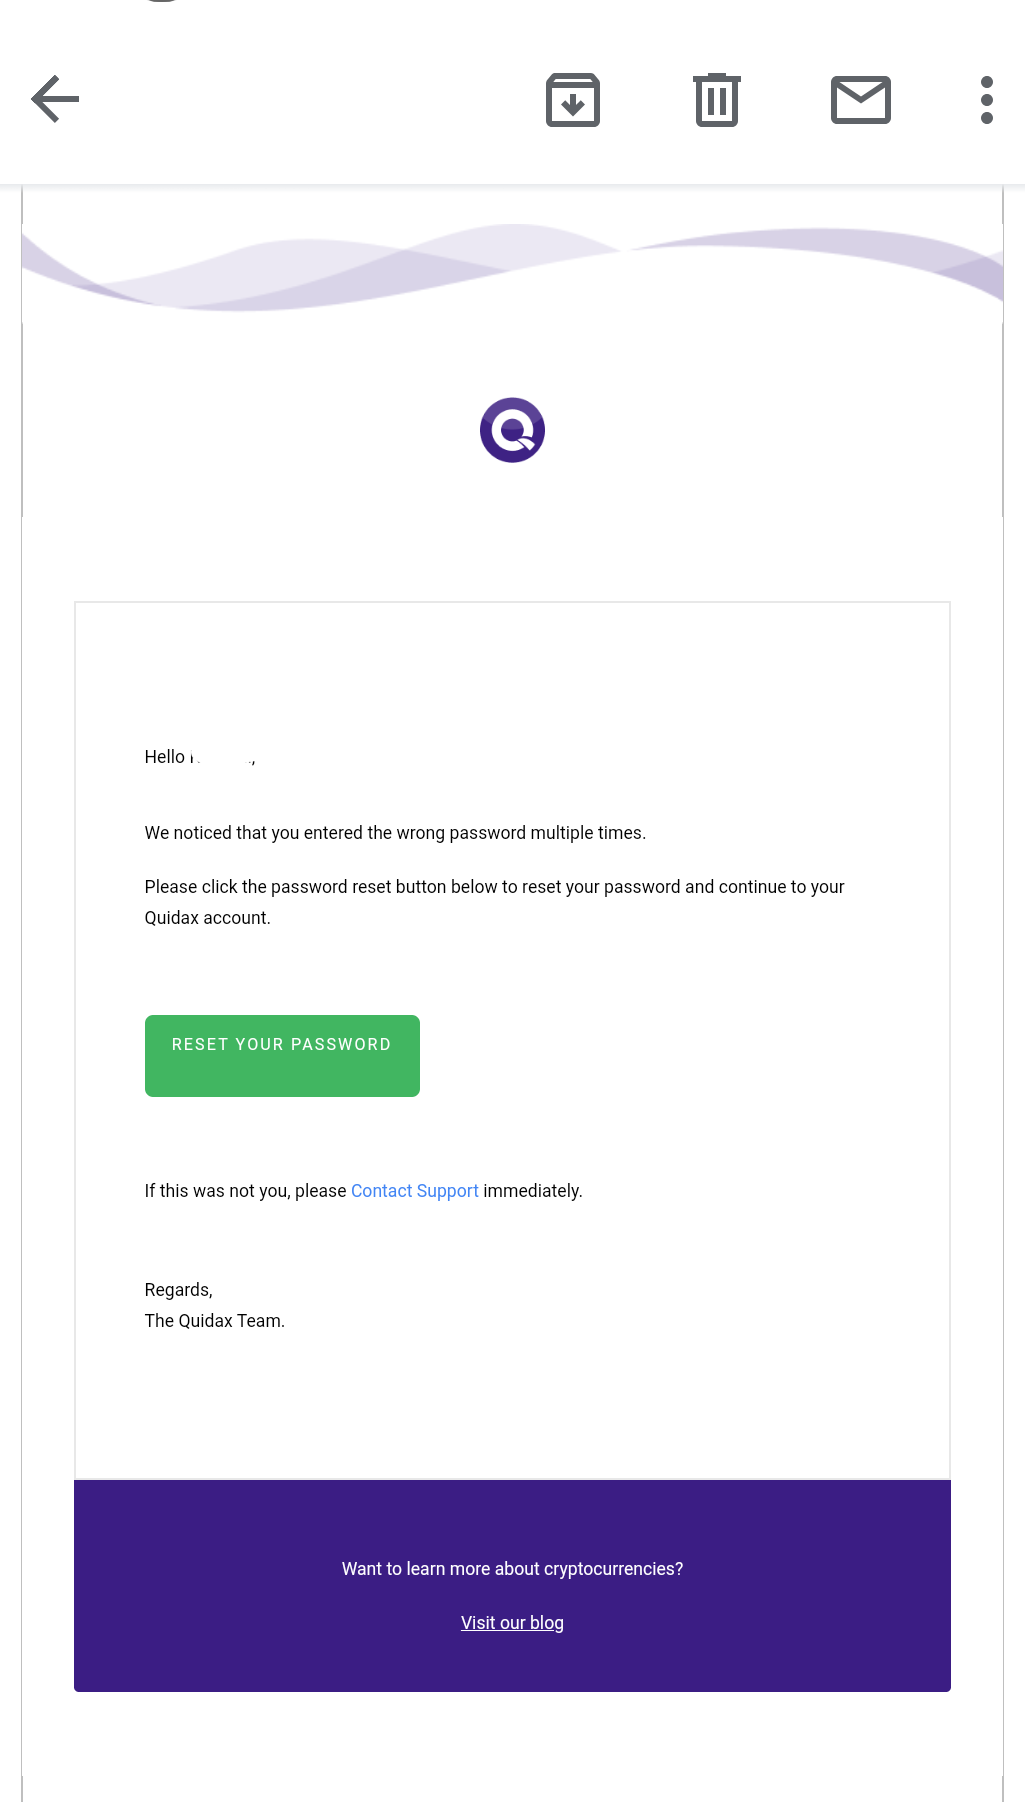Tap 'Want to learn more about cryptocurrencies?' heading
This screenshot has width=1025, height=1802.
pos(512,1569)
